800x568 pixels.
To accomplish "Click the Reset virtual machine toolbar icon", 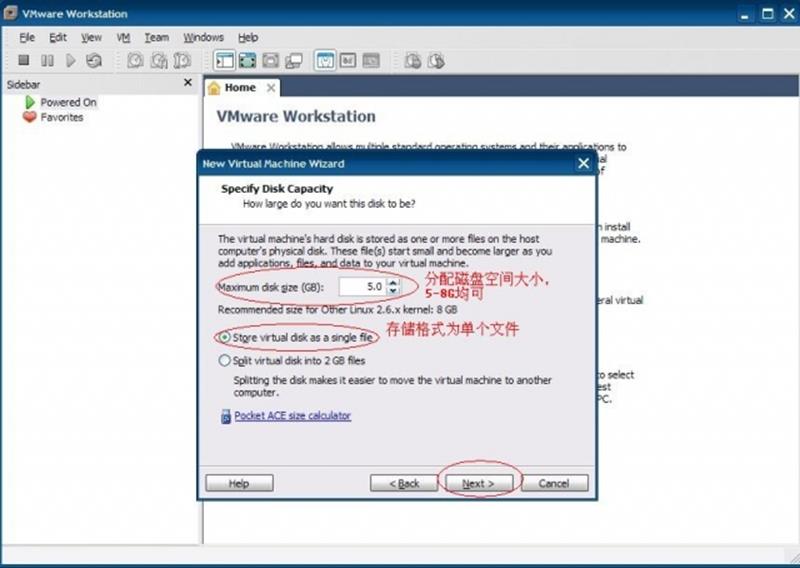I will [94, 61].
